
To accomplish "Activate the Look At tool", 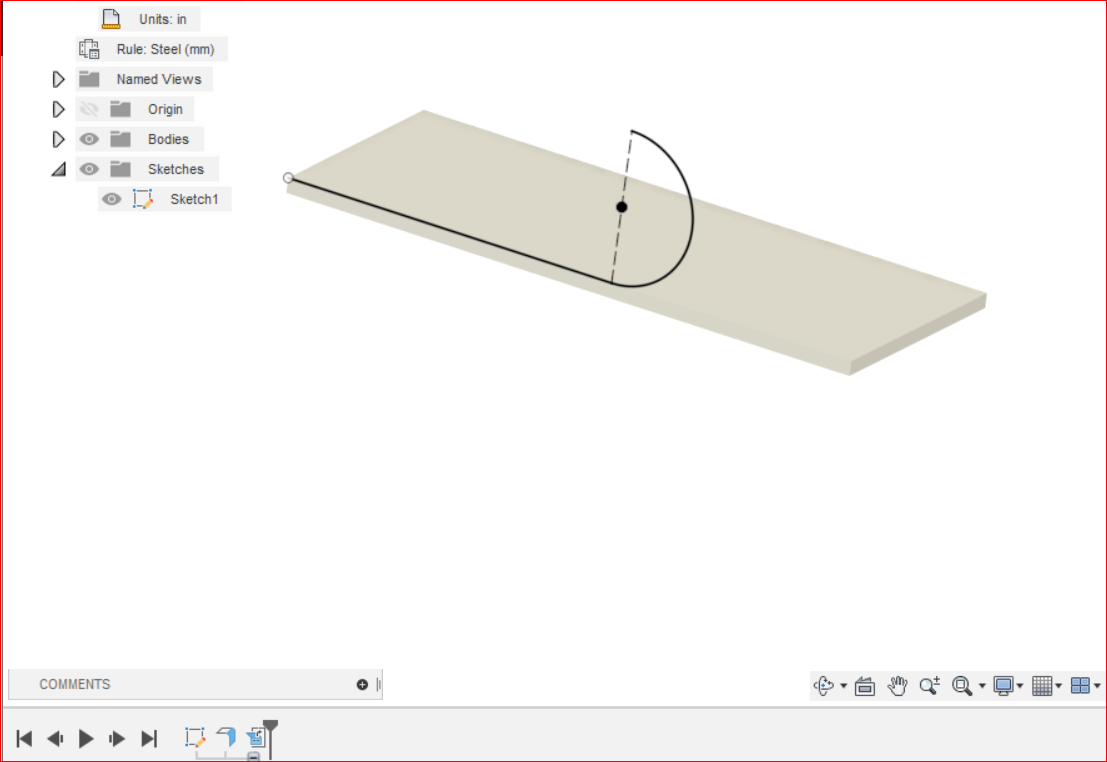I will [864, 686].
